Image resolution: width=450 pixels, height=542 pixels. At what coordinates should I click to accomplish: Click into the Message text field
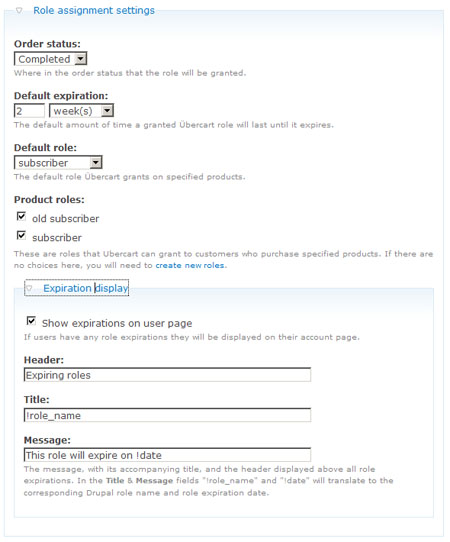(x=168, y=455)
